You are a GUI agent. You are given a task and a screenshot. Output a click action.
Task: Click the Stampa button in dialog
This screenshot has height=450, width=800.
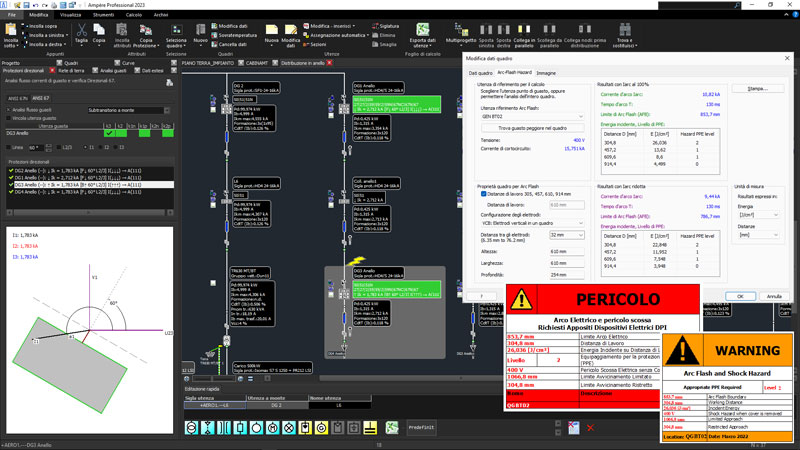[x=757, y=89]
